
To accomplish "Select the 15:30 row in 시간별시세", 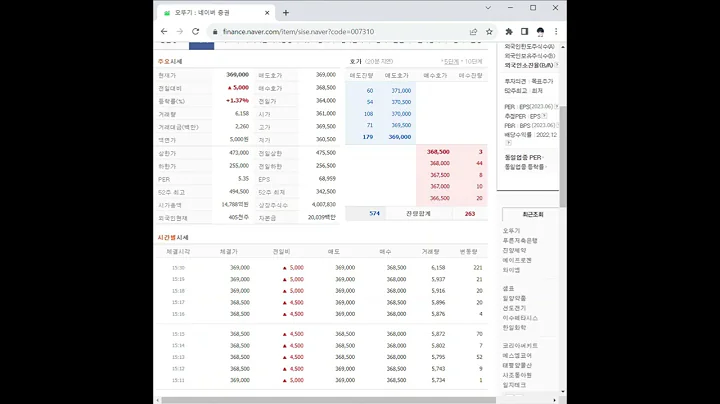I will tap(322, 268).
